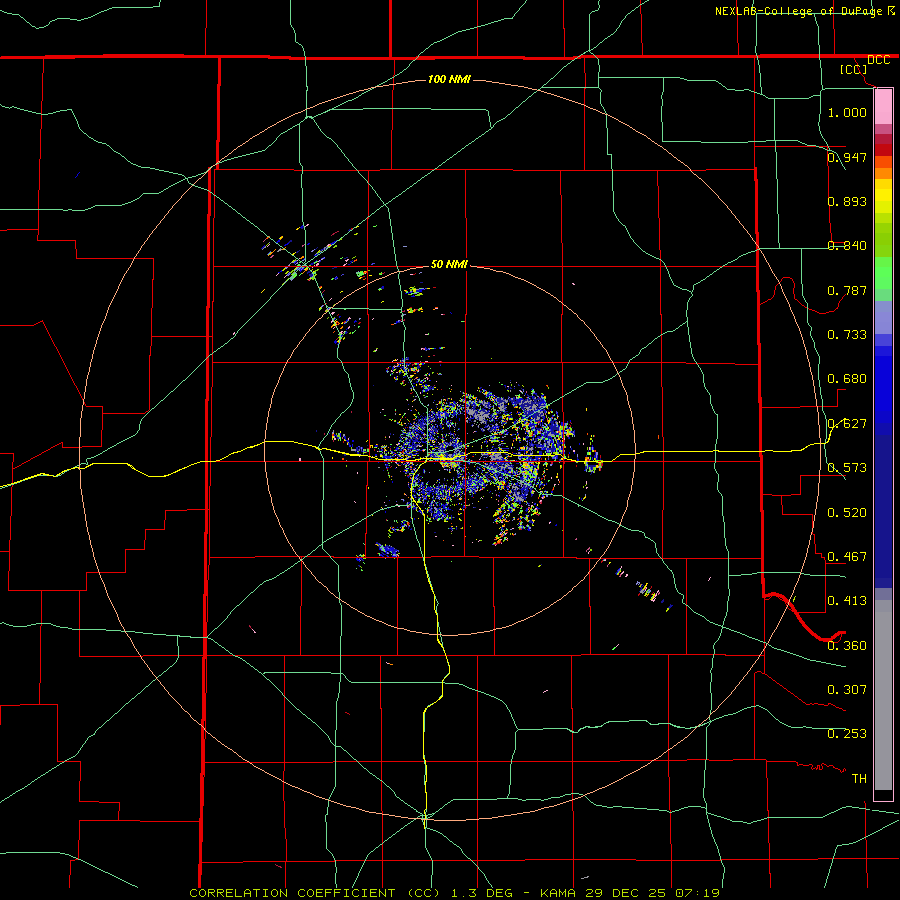Click the CORRELATION COEFFICIENT (CC) caption text

click(x=315, y=893)
